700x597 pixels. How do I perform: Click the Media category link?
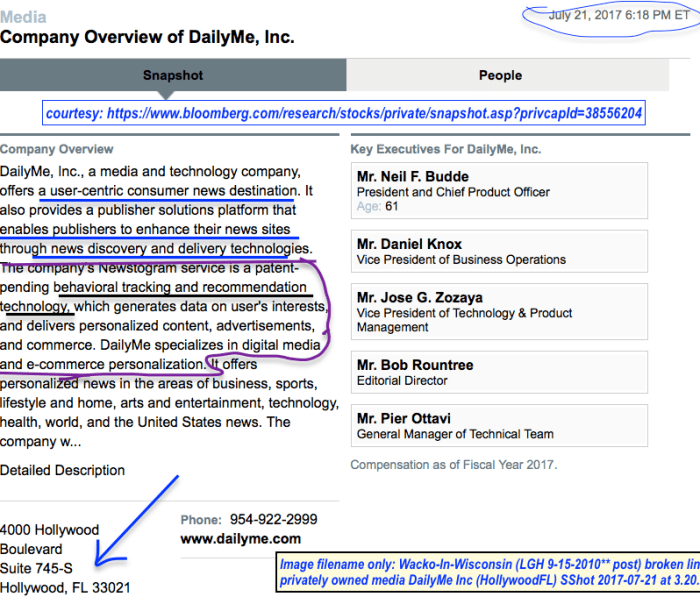pos(23,17)
